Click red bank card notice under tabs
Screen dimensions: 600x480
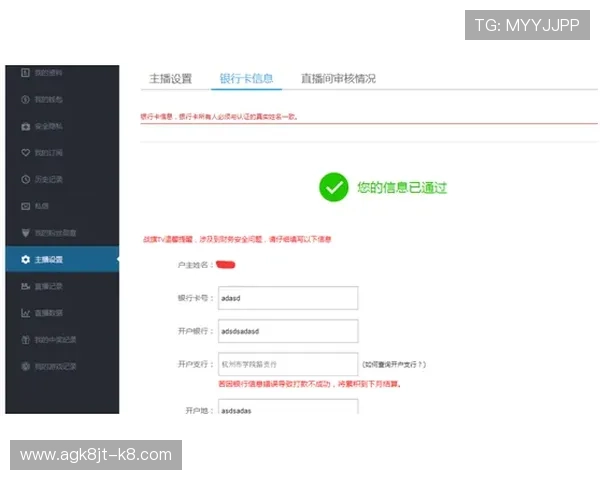click(219, 117)
